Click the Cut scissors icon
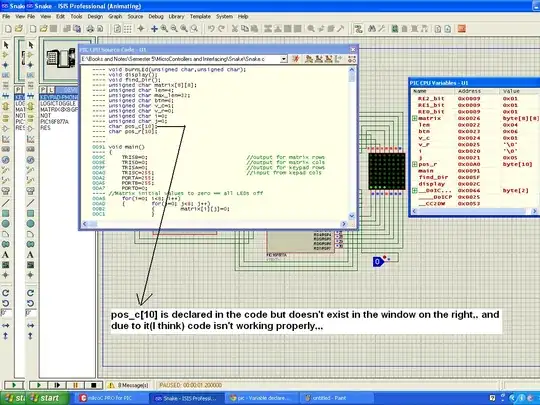540x405 pixels. point(235,29)
